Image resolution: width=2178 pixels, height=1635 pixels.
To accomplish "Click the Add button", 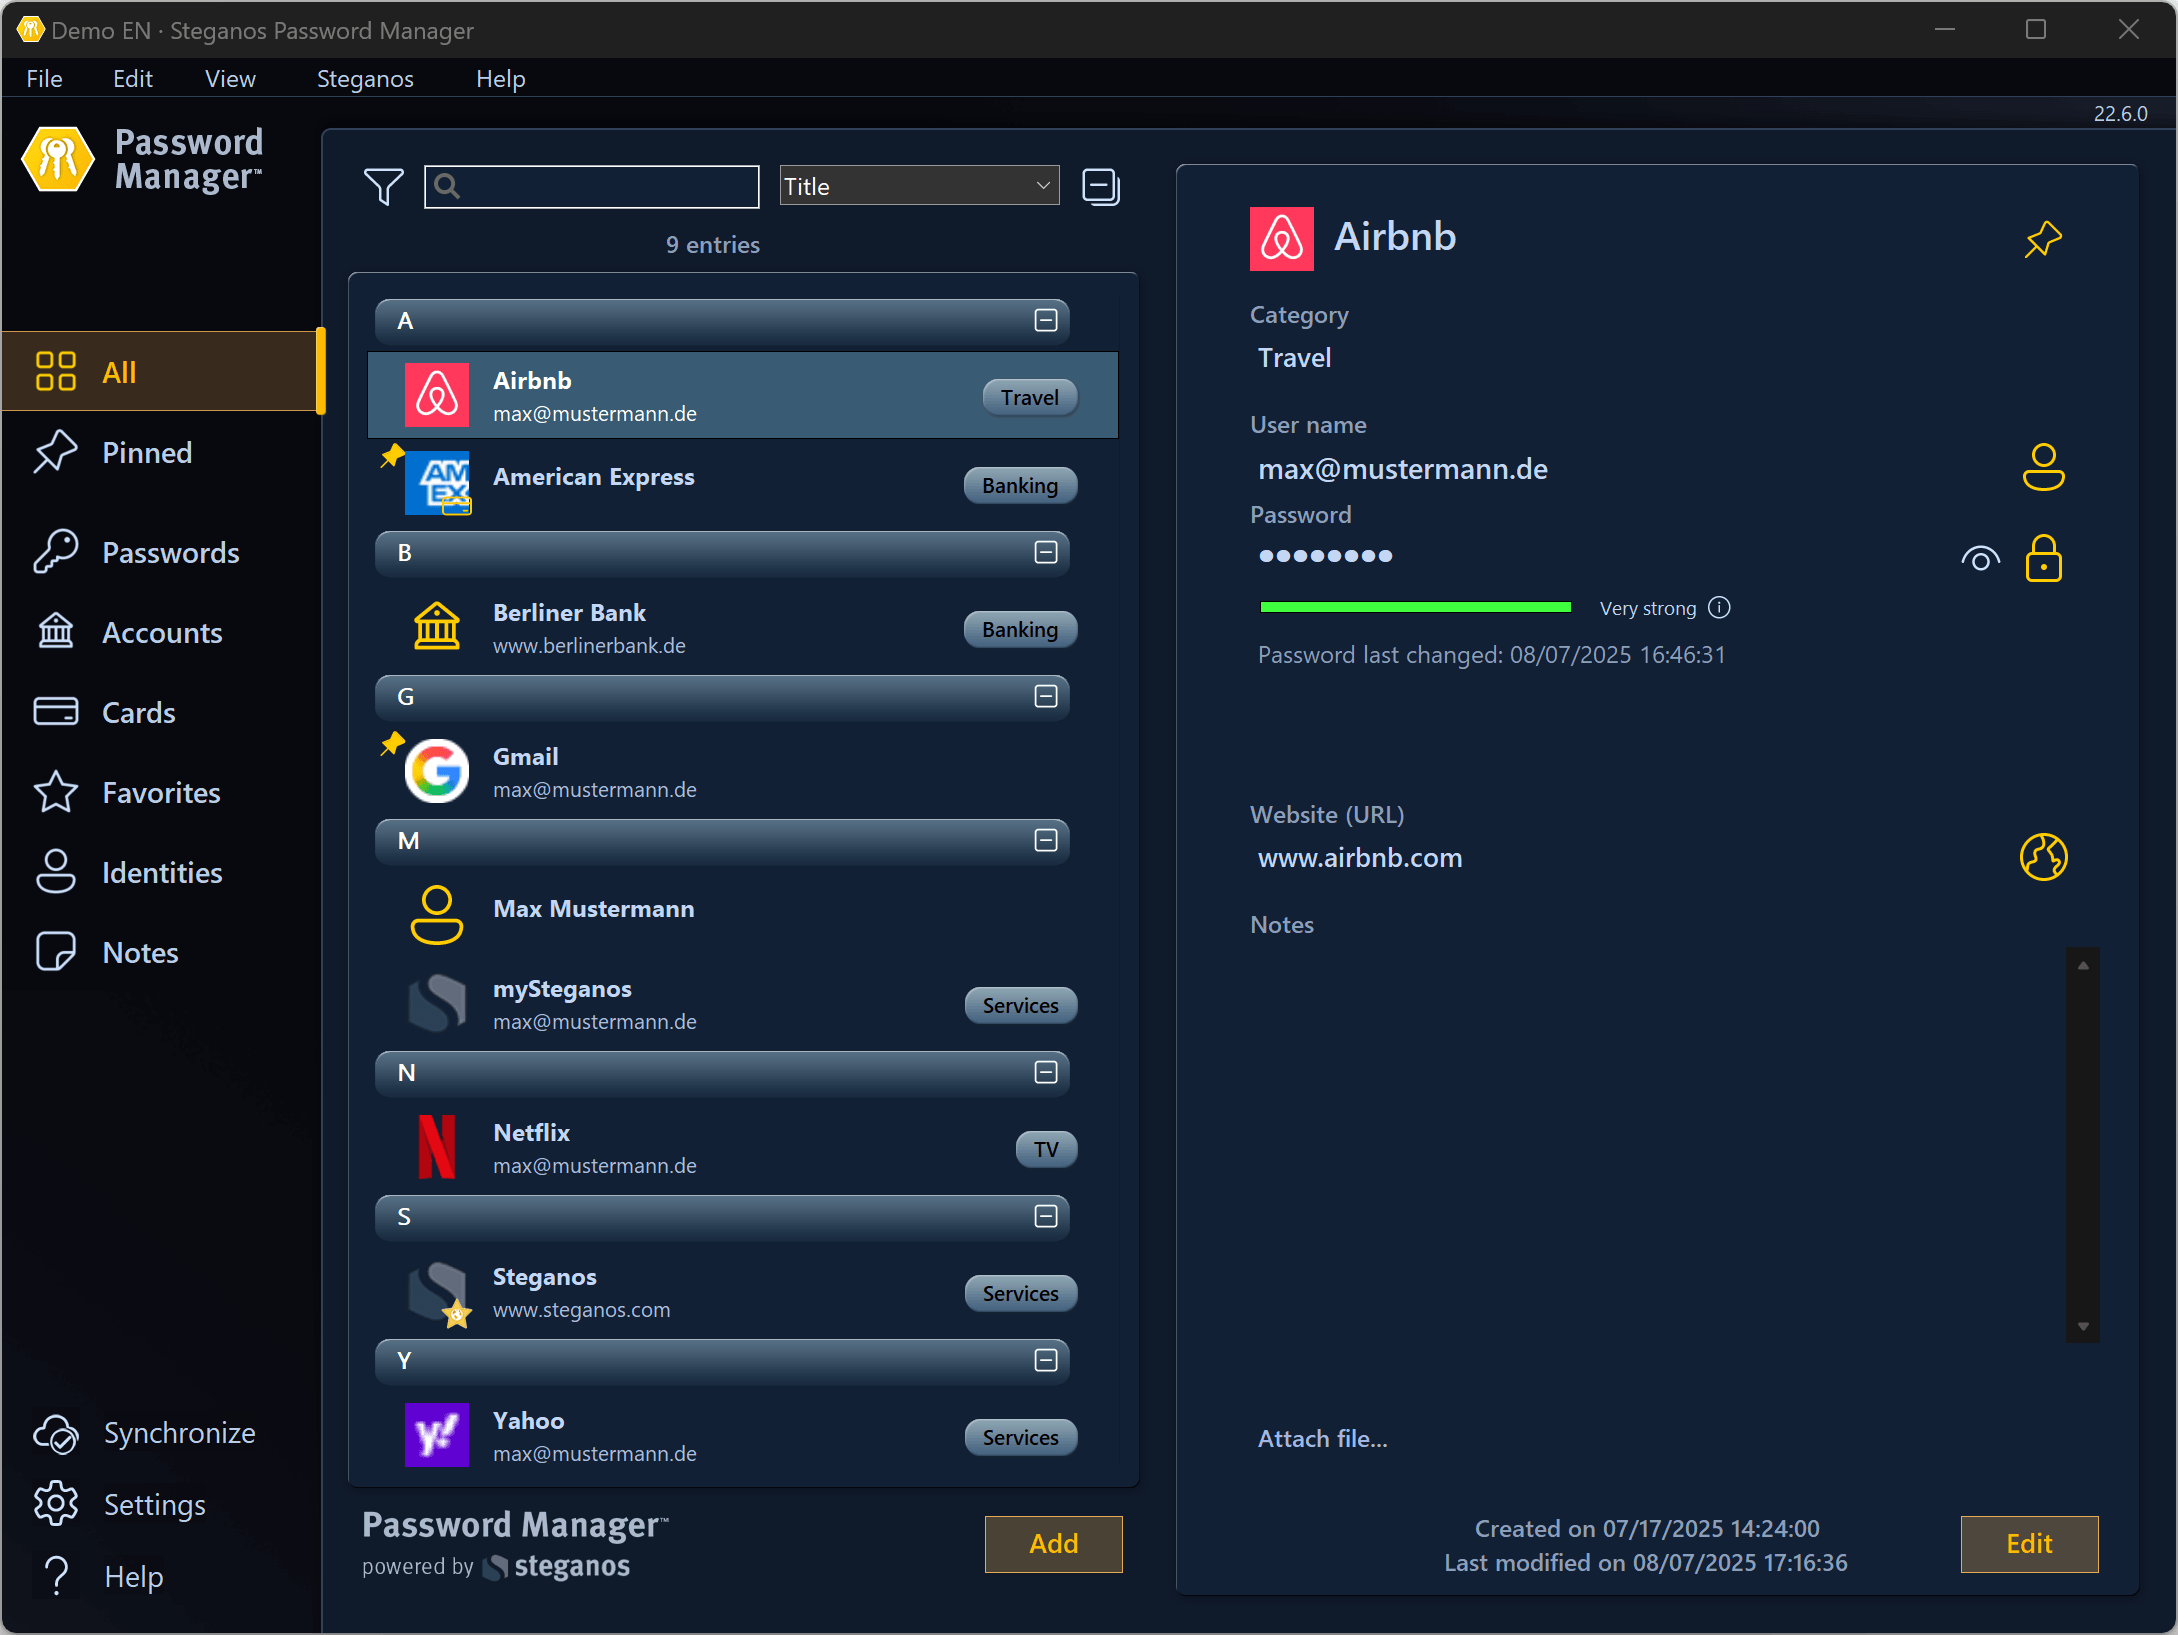I will (1052, 1543).
